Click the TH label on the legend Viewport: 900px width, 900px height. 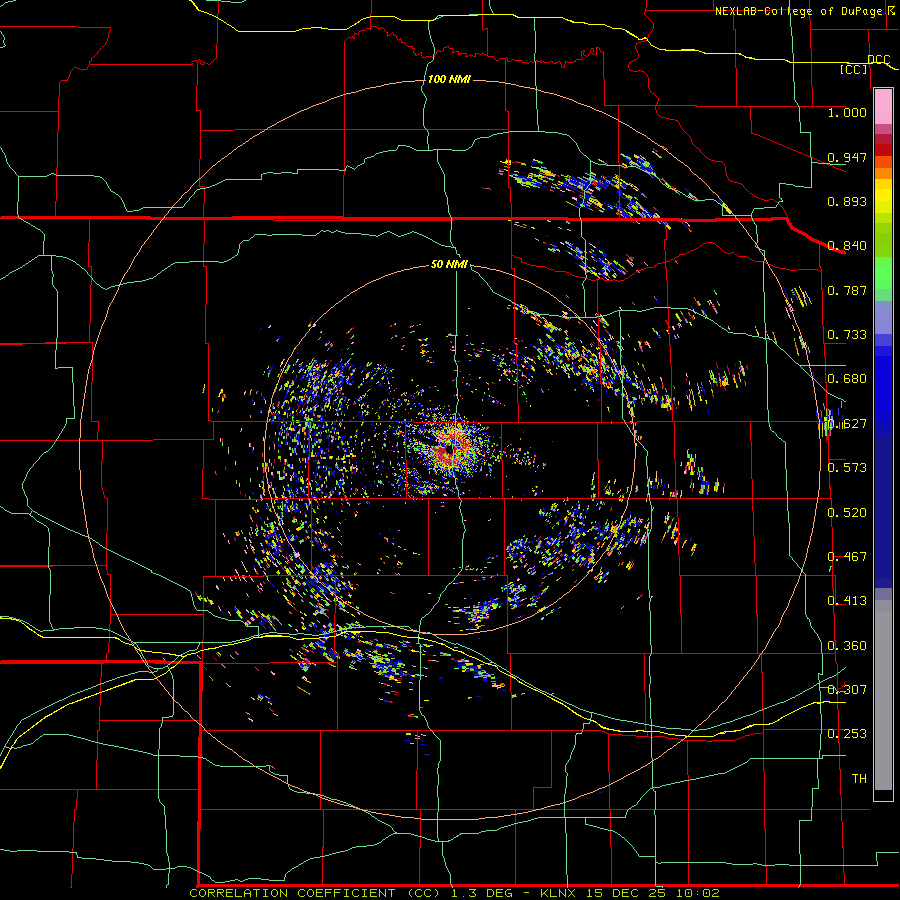pyautogui.click(x=859, y=779)
